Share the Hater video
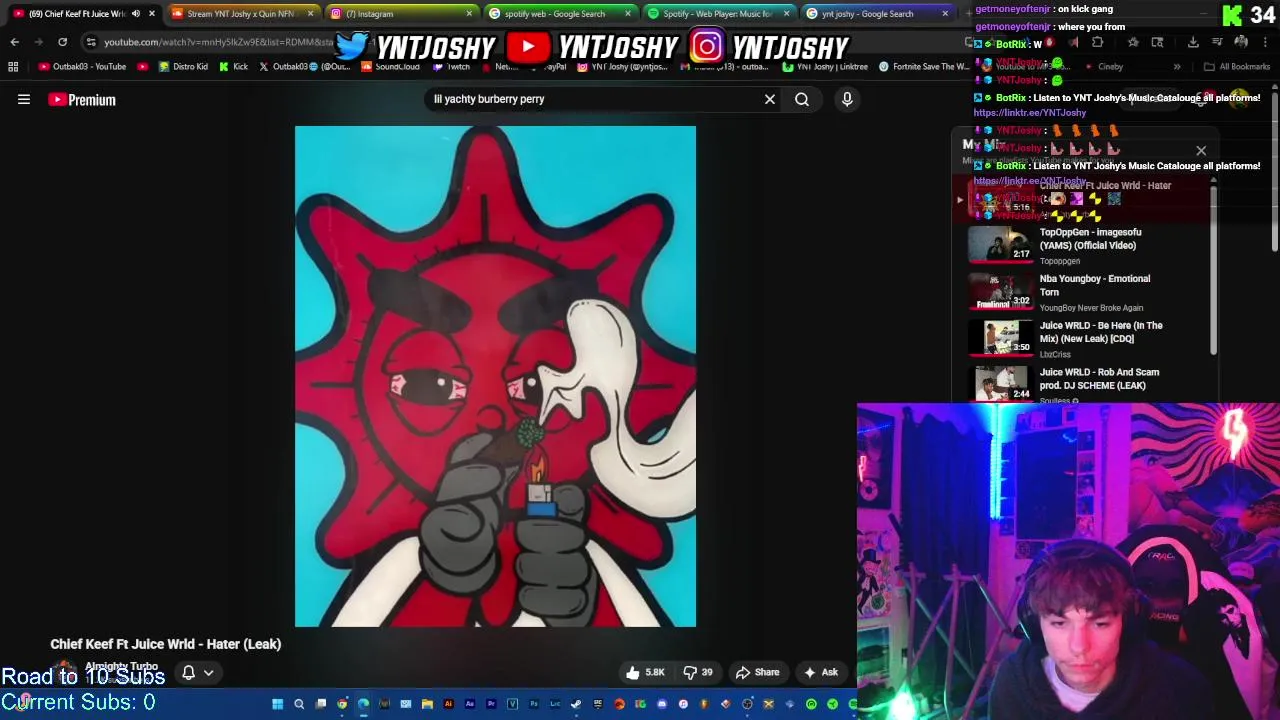The width and height of the screenshot is (1280, 720). [757, 672]
